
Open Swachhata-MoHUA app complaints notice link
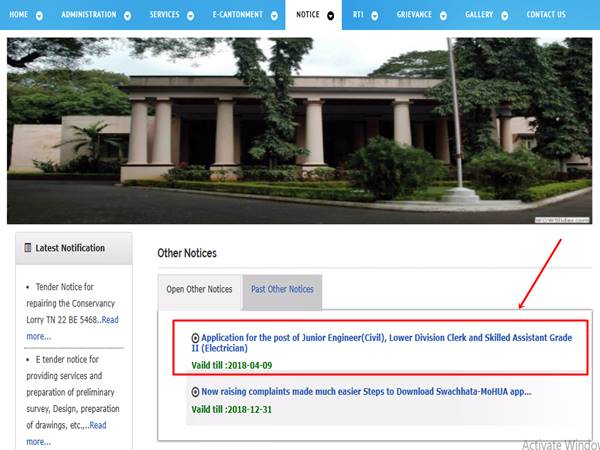point(366,392)
